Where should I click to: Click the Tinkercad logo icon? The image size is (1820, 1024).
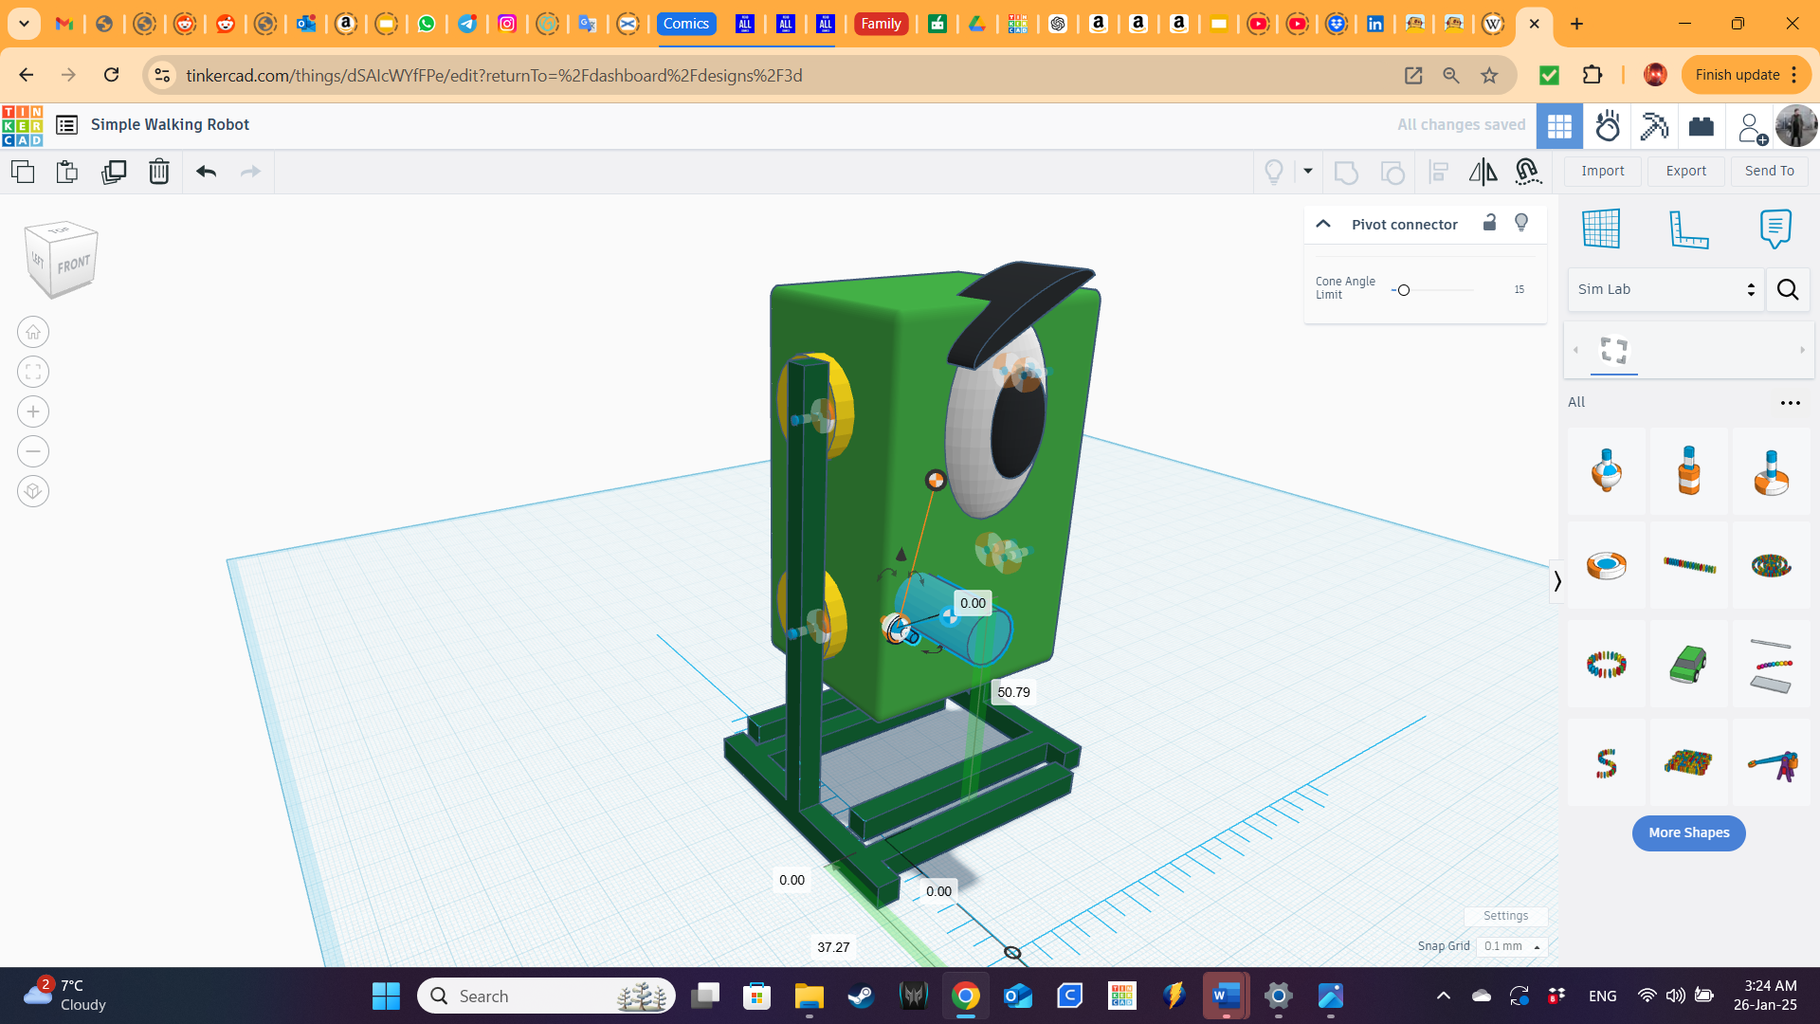click(x=22, y=125)
